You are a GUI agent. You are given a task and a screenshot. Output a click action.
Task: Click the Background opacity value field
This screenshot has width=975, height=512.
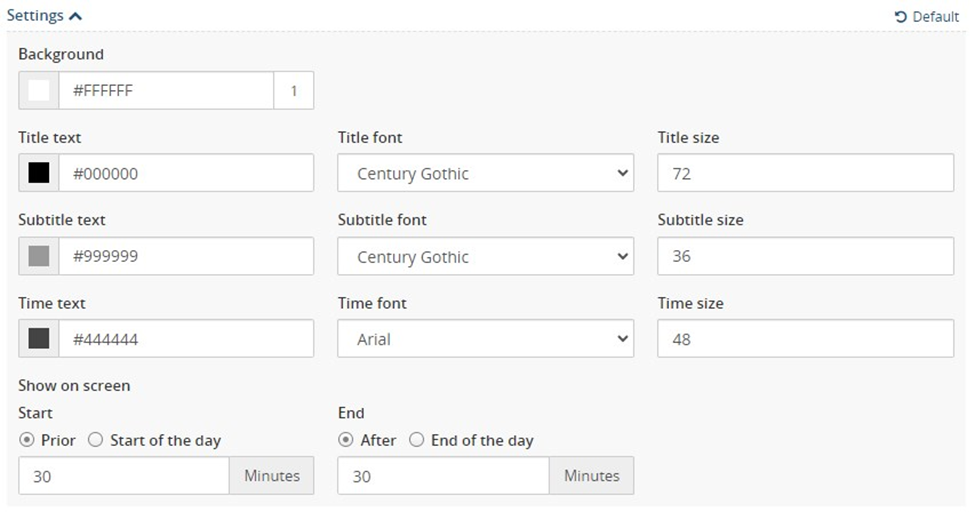tap(293, 90)
